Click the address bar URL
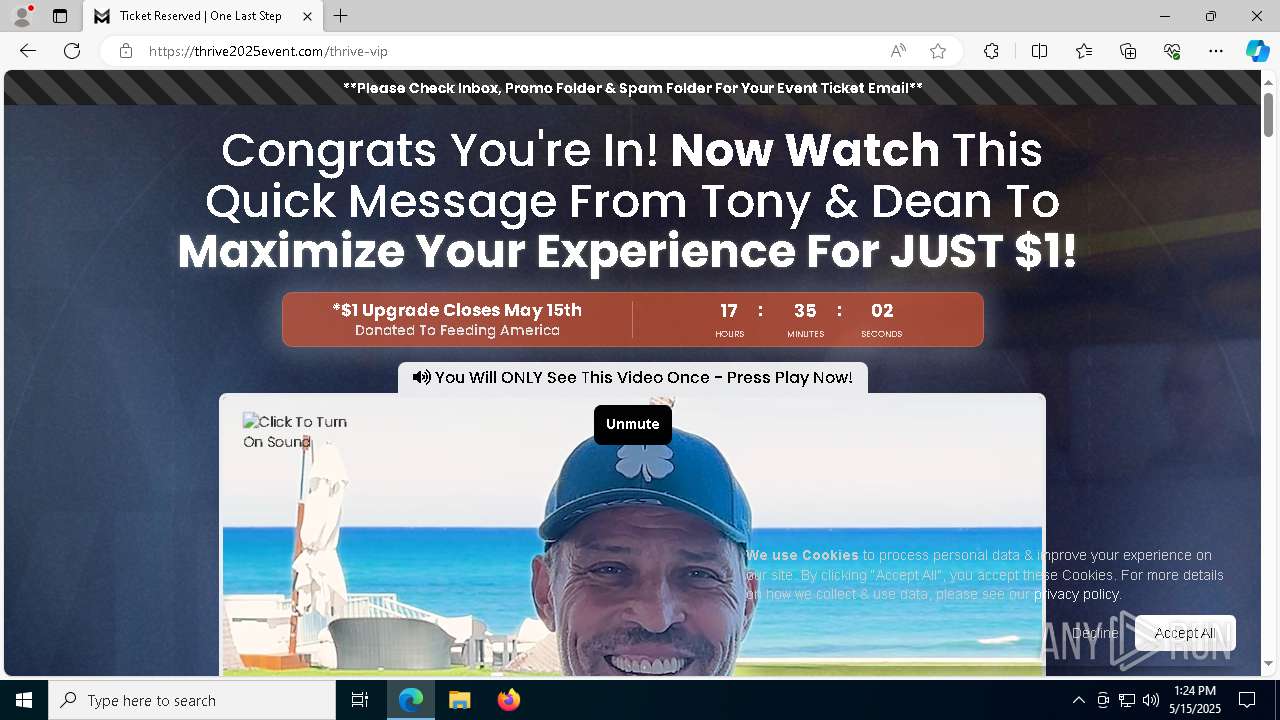This screenshot has width=1280, height=720. point(268,51)
